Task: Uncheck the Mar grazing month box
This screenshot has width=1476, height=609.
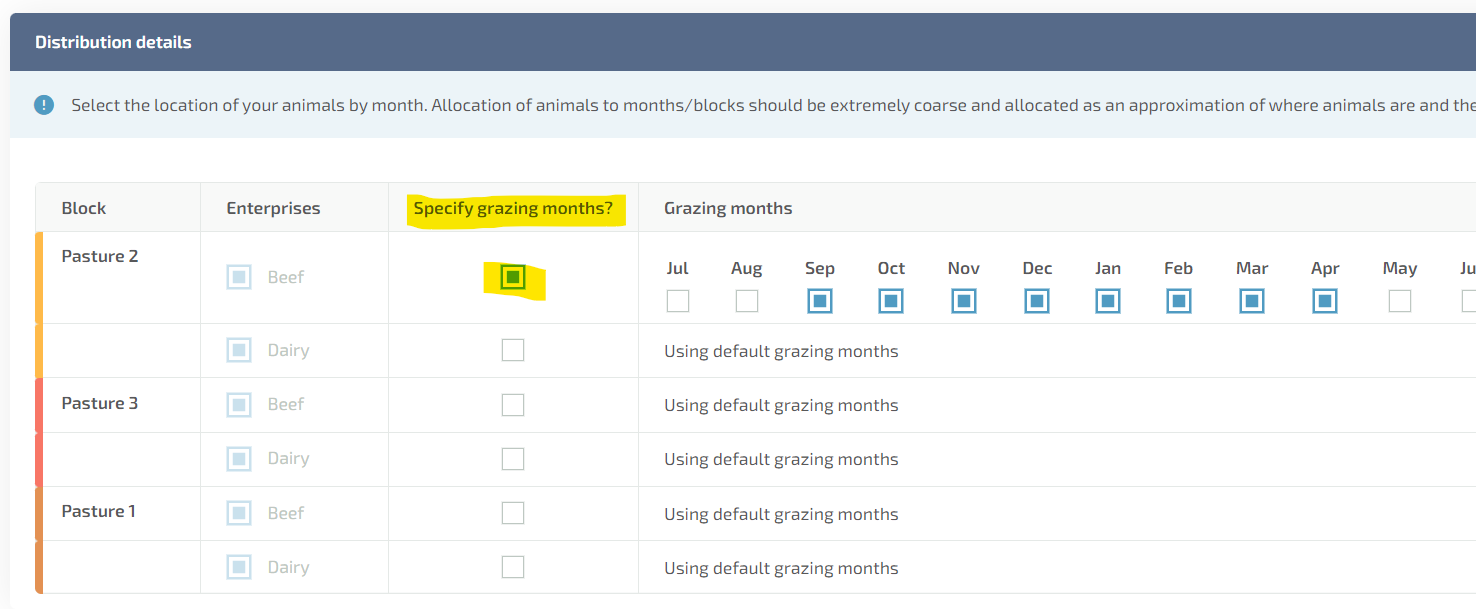Action: (1252, 301)
